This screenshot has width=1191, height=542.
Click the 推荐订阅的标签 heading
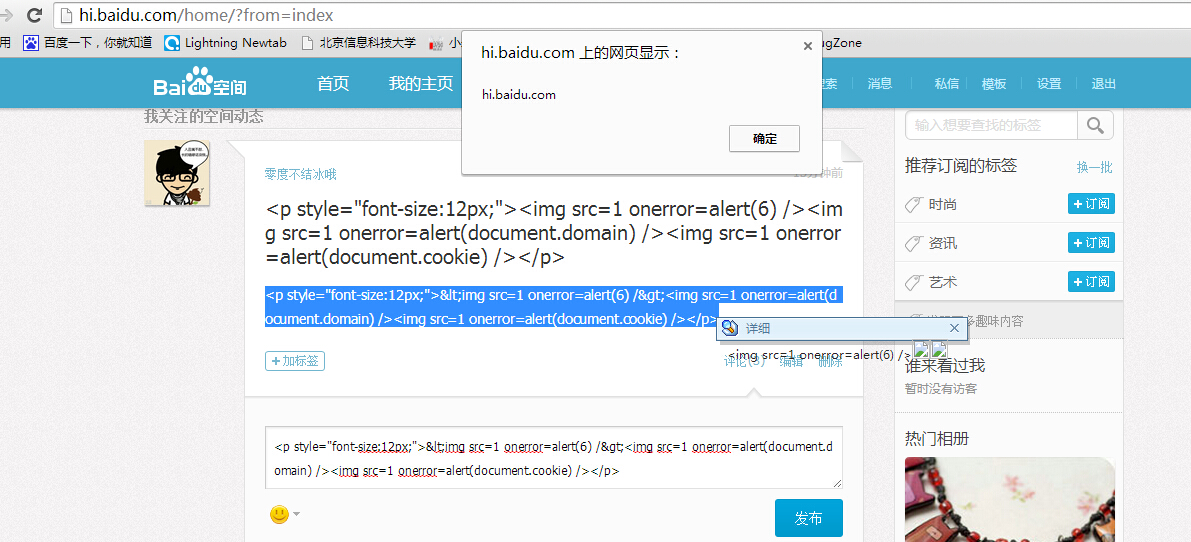(x=961, y=165)
